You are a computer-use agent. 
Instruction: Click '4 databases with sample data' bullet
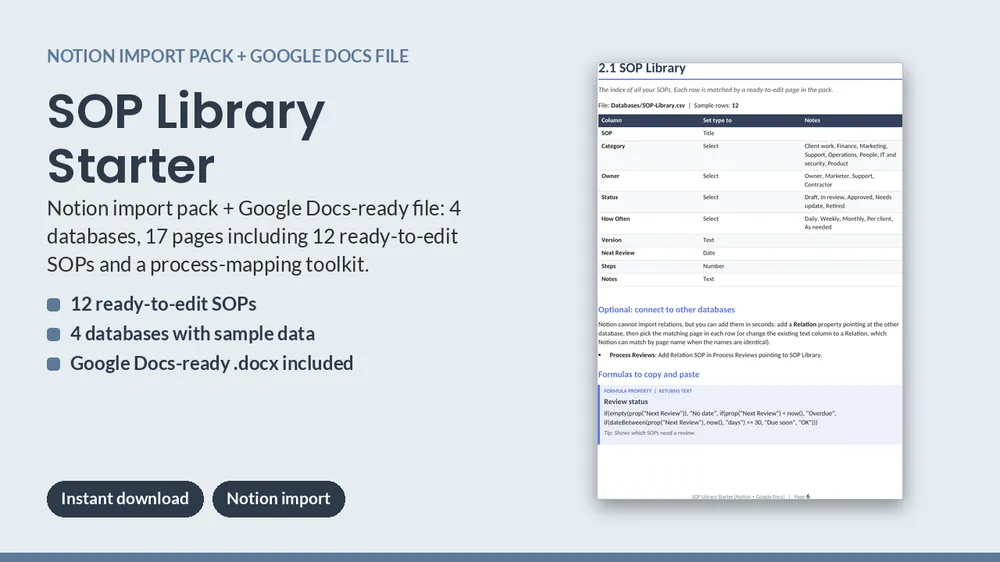193,334
